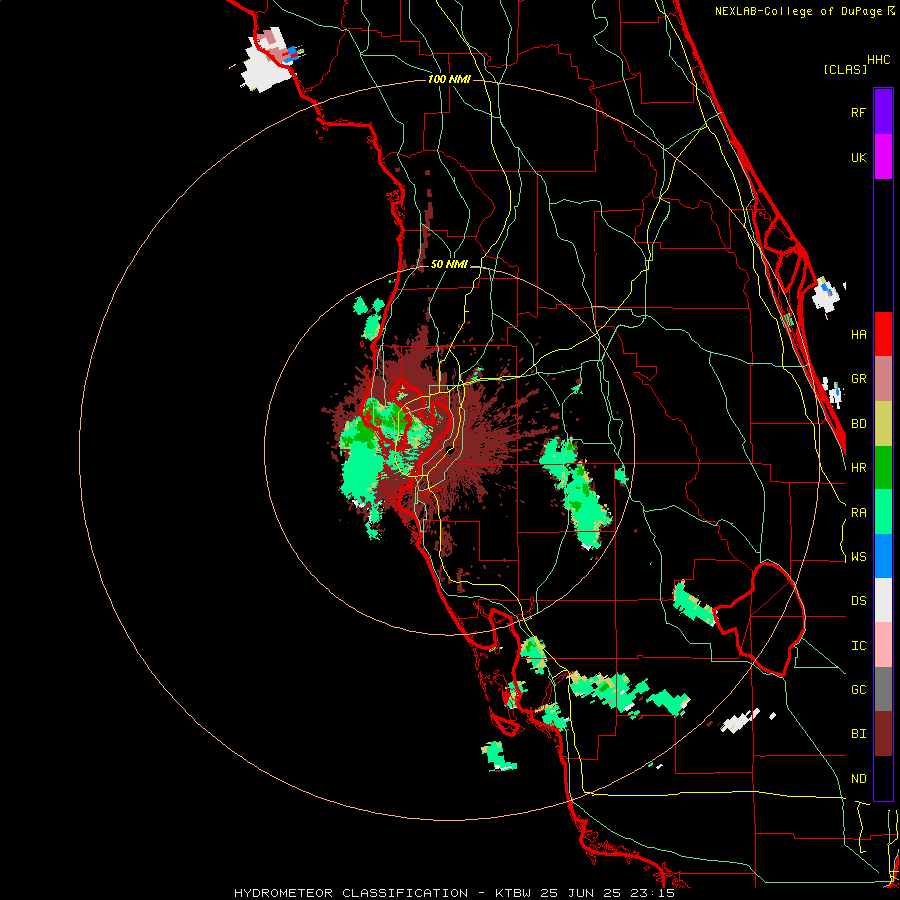
Task: Select the white DS legend swatch
Action: click(x=883, y=600)
